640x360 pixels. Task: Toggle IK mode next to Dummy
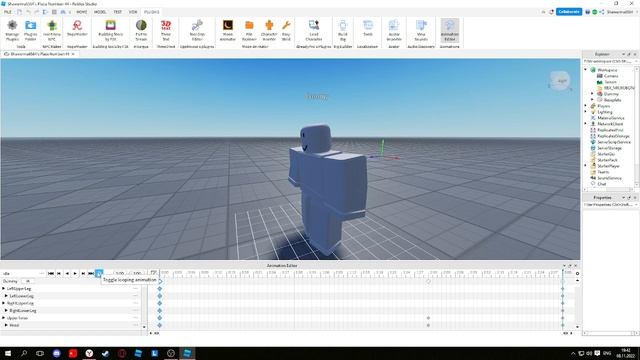pyautogui.click(x=28, y=281)
